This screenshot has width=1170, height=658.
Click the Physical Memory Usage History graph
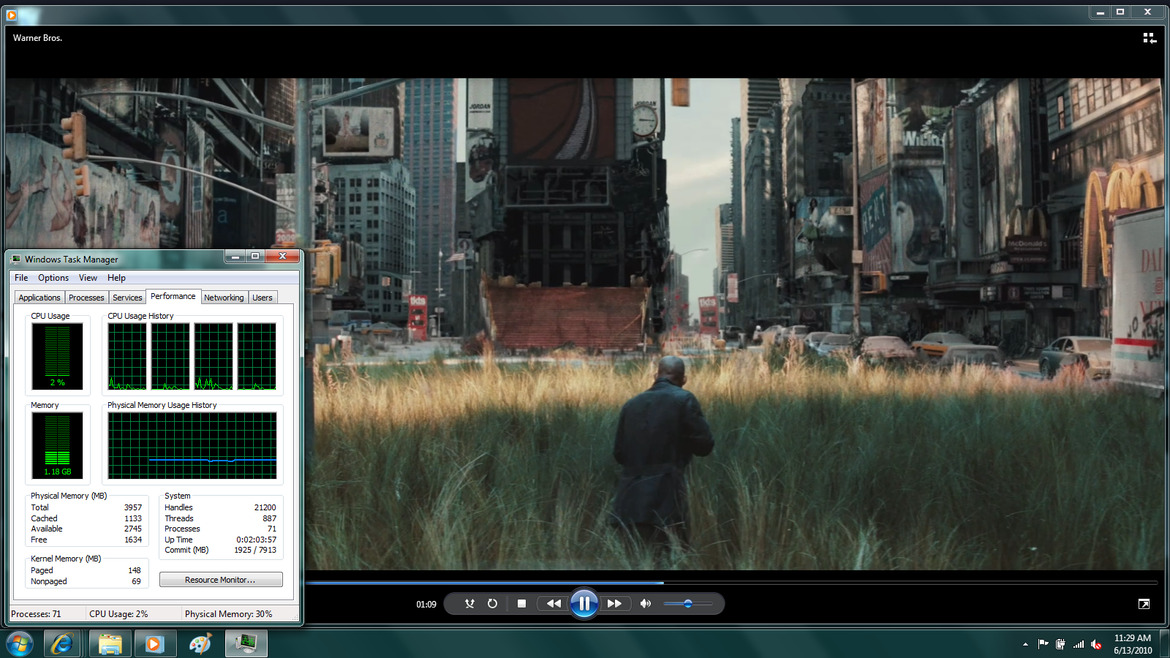pyautogui.click(x=193, y=445)
